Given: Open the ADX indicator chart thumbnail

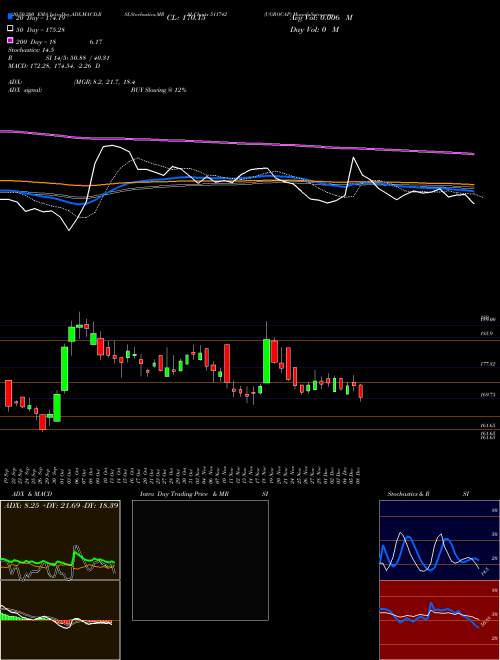Looking at the screenshot, I should pos(60,540).
